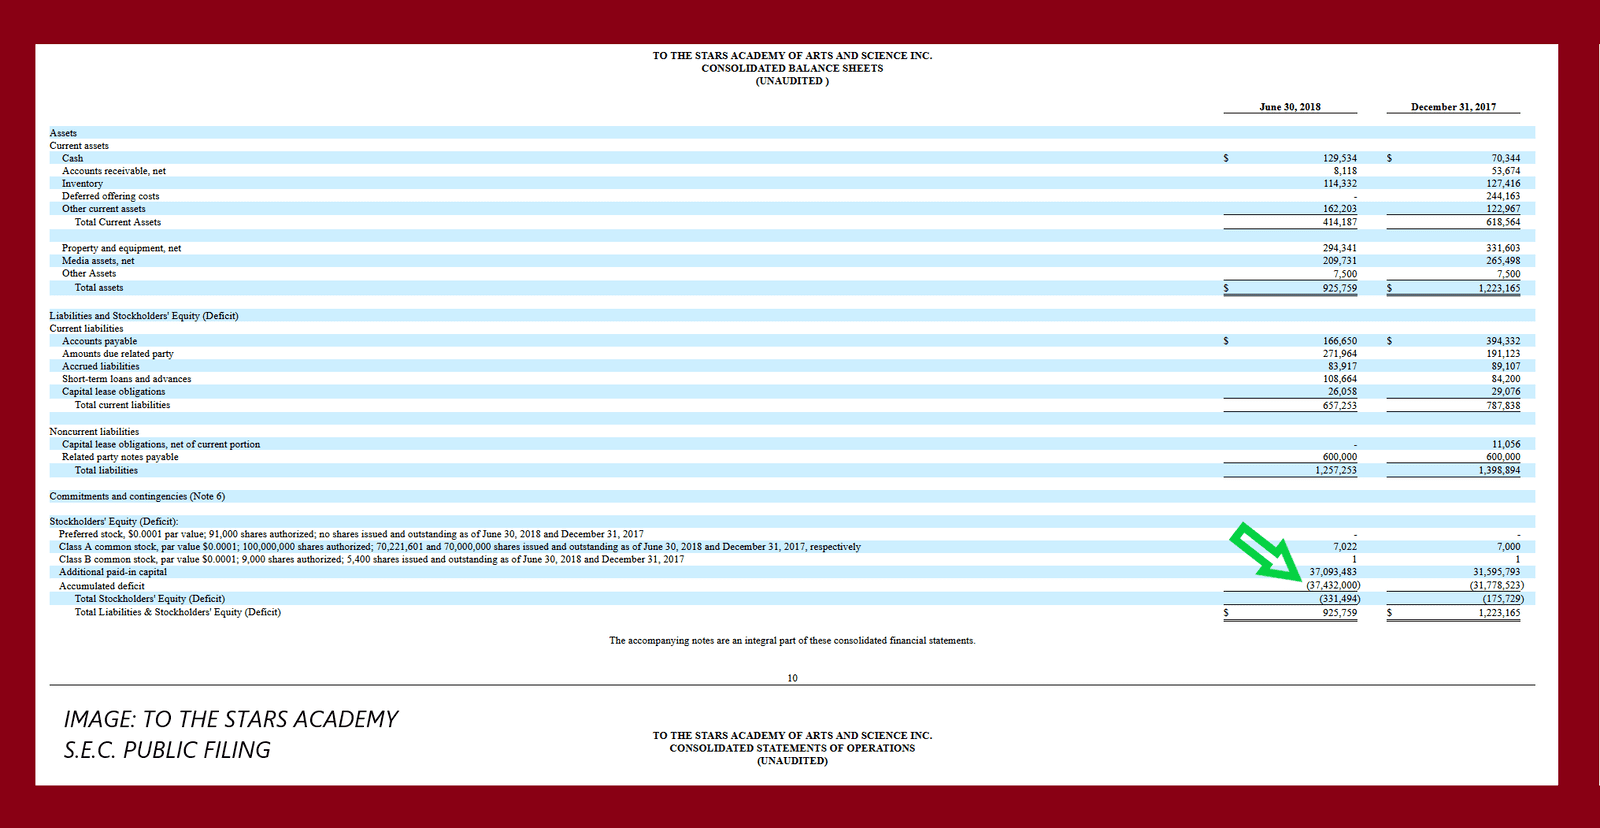Select total current assets value 618,564
The height and width of the screenshot is (828, 1600).
coord(1503,222)
